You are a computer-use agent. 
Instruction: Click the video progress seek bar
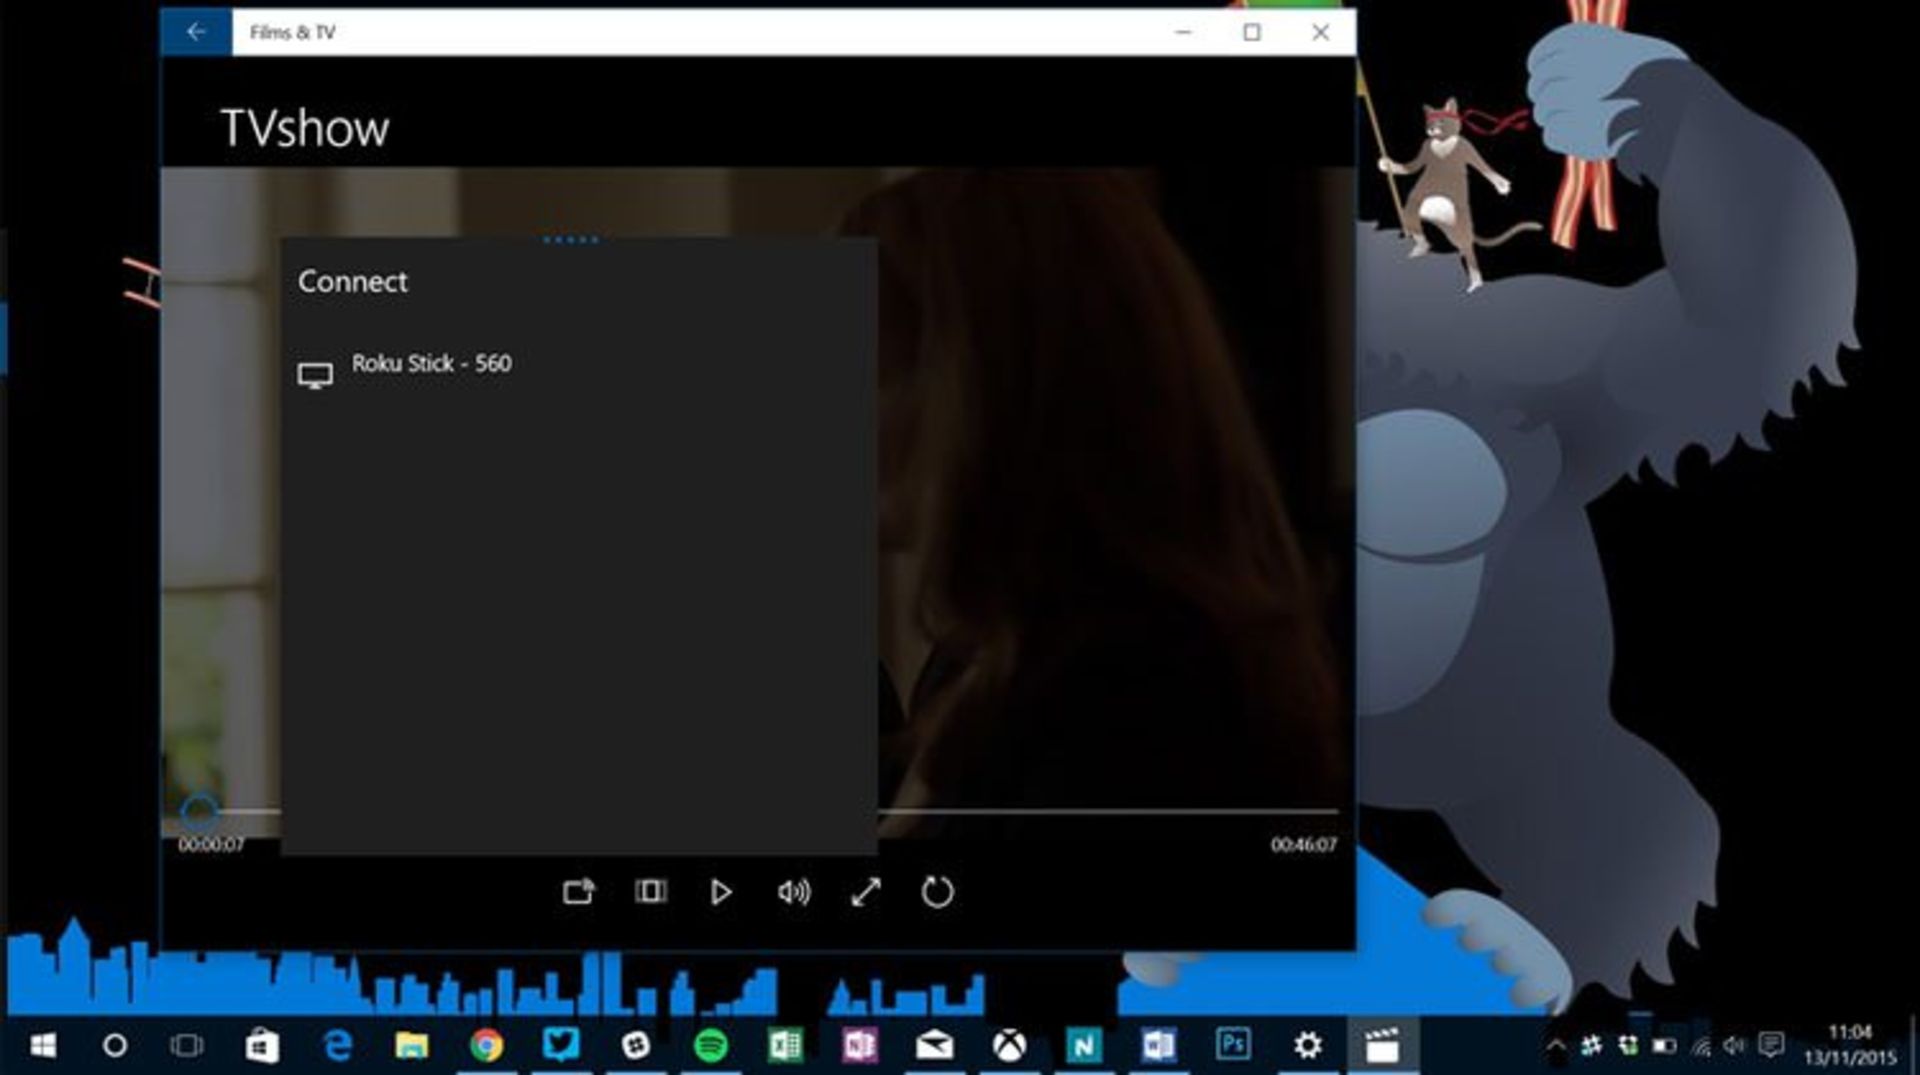click(1100, 811)
